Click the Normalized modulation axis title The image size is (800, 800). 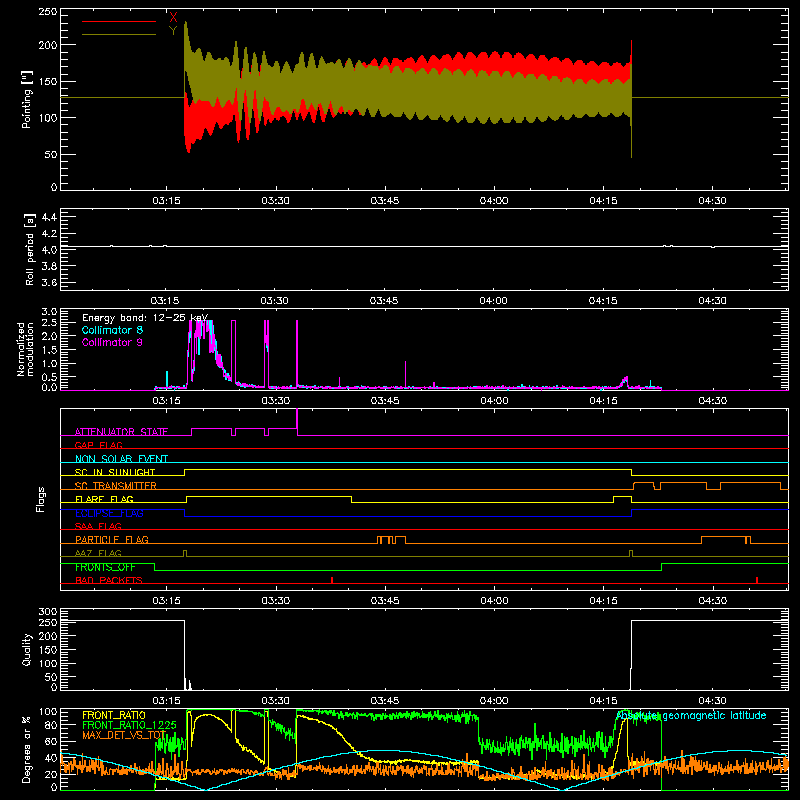25,349
